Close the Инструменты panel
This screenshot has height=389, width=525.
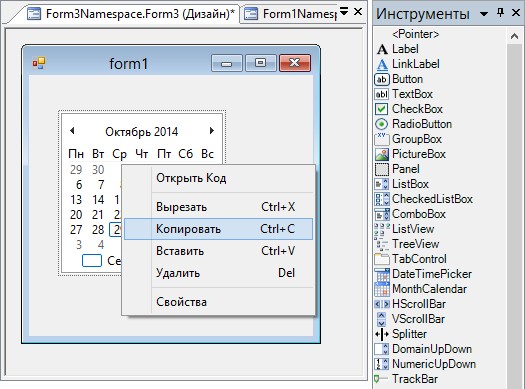516,13
